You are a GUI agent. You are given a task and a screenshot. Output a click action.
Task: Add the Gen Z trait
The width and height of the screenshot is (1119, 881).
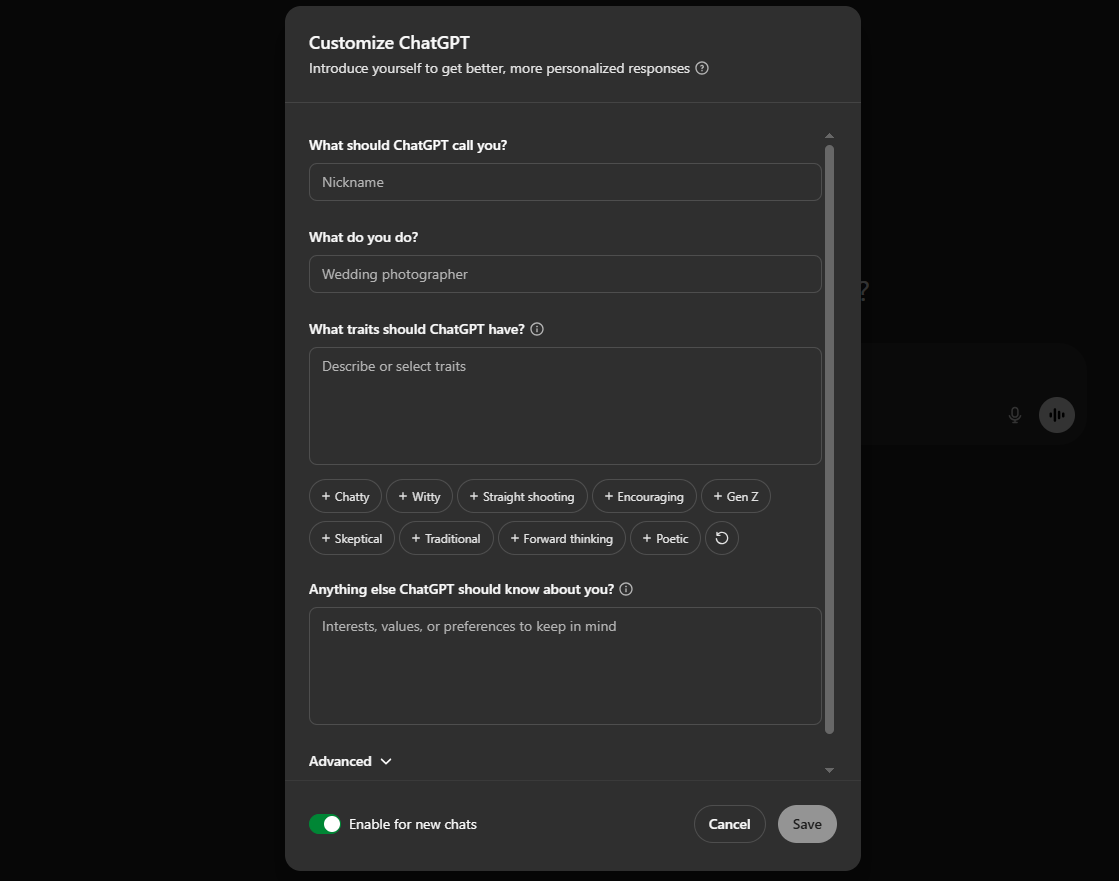click(736, 496)
